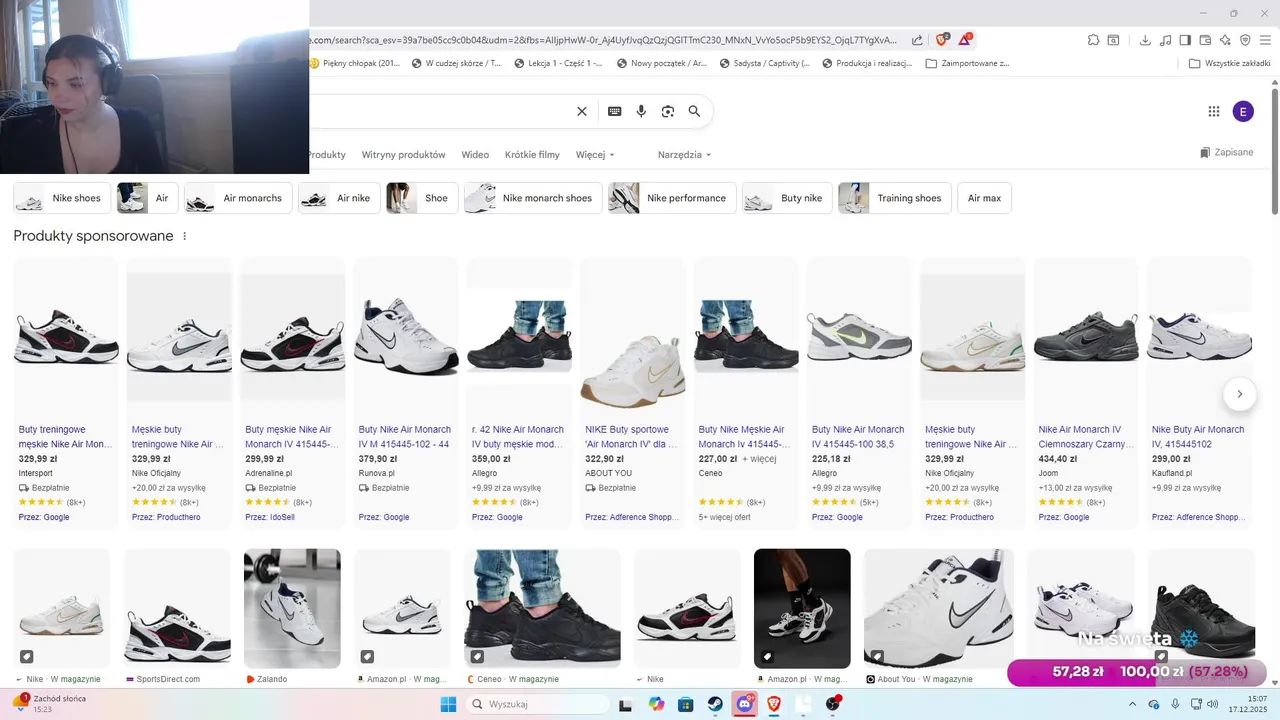This screenshot has width=1280, height=720.
Task: Open Brave Shields lion icon
Action: (942, 40)
